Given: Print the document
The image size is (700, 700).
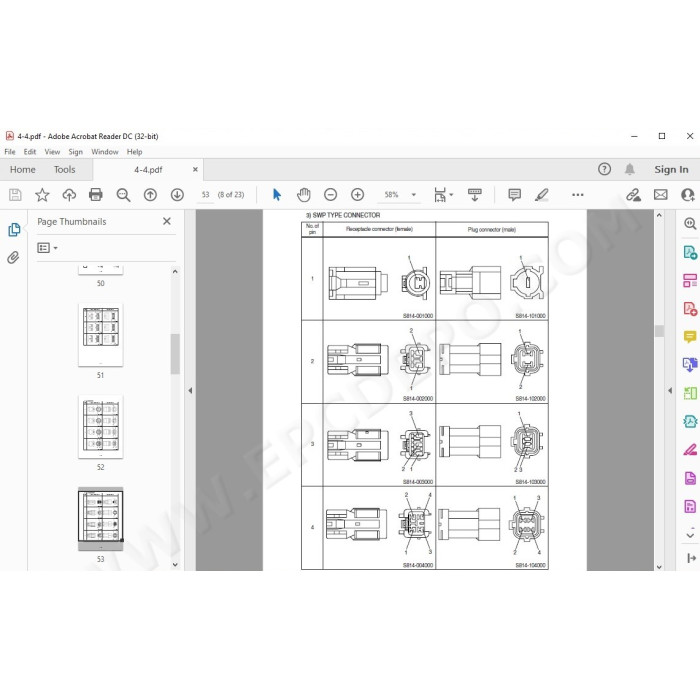Looking at the screenshot, I should point(96,195).
